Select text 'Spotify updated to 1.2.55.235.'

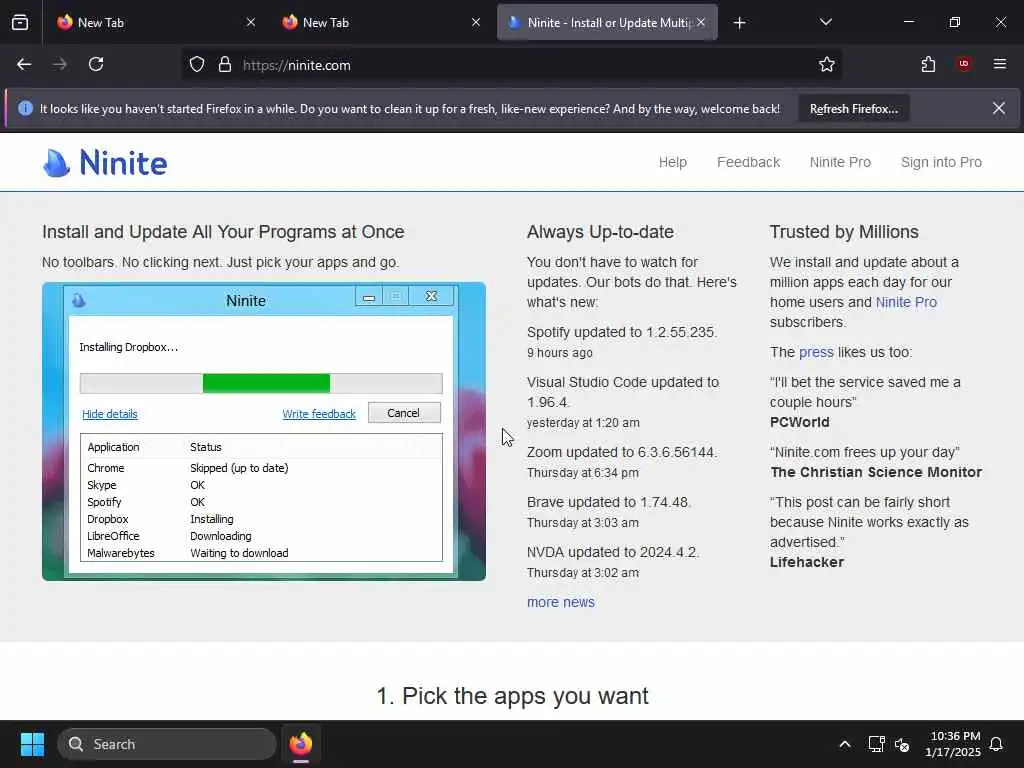click(x=622, y=332)
